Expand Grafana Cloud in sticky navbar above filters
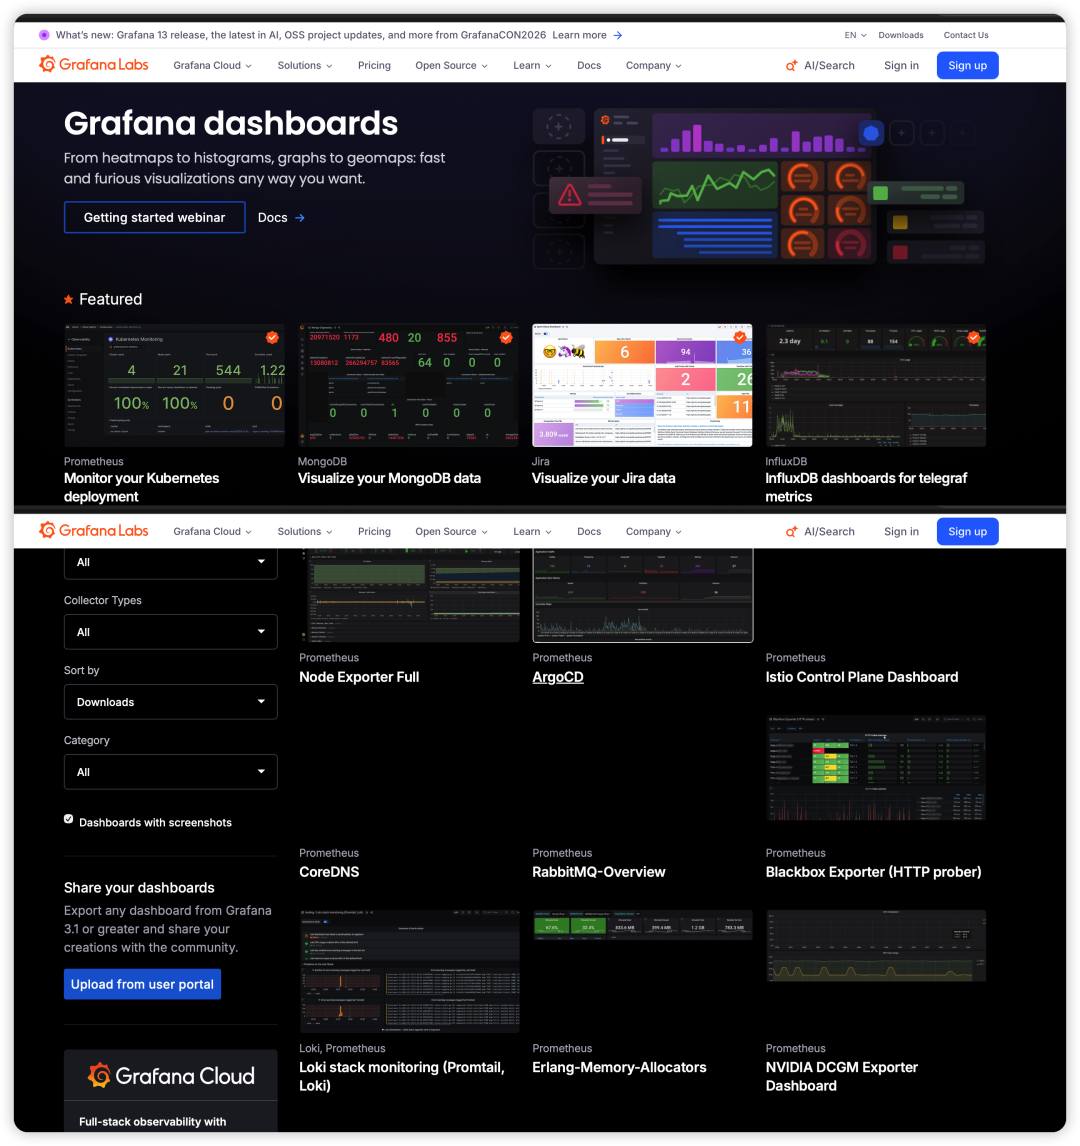Screen dimensions: 1080x1146 (212, 531)
